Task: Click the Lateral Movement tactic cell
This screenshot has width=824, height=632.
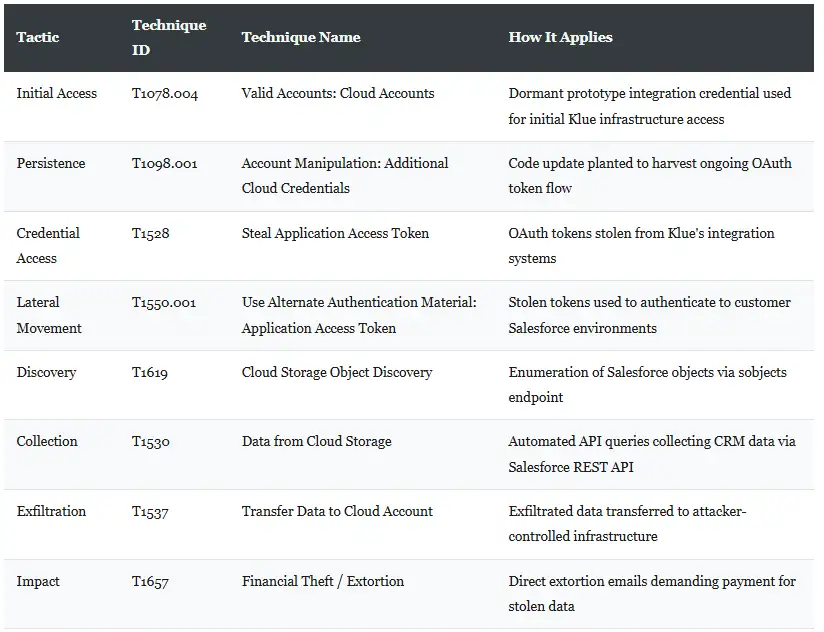Action: coord(49,315)
